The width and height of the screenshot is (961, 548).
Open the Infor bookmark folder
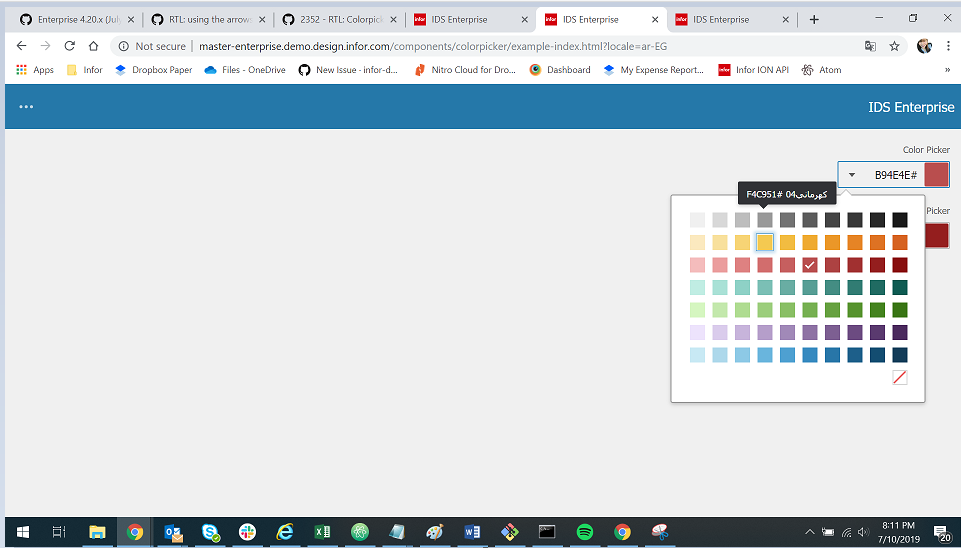85,70
